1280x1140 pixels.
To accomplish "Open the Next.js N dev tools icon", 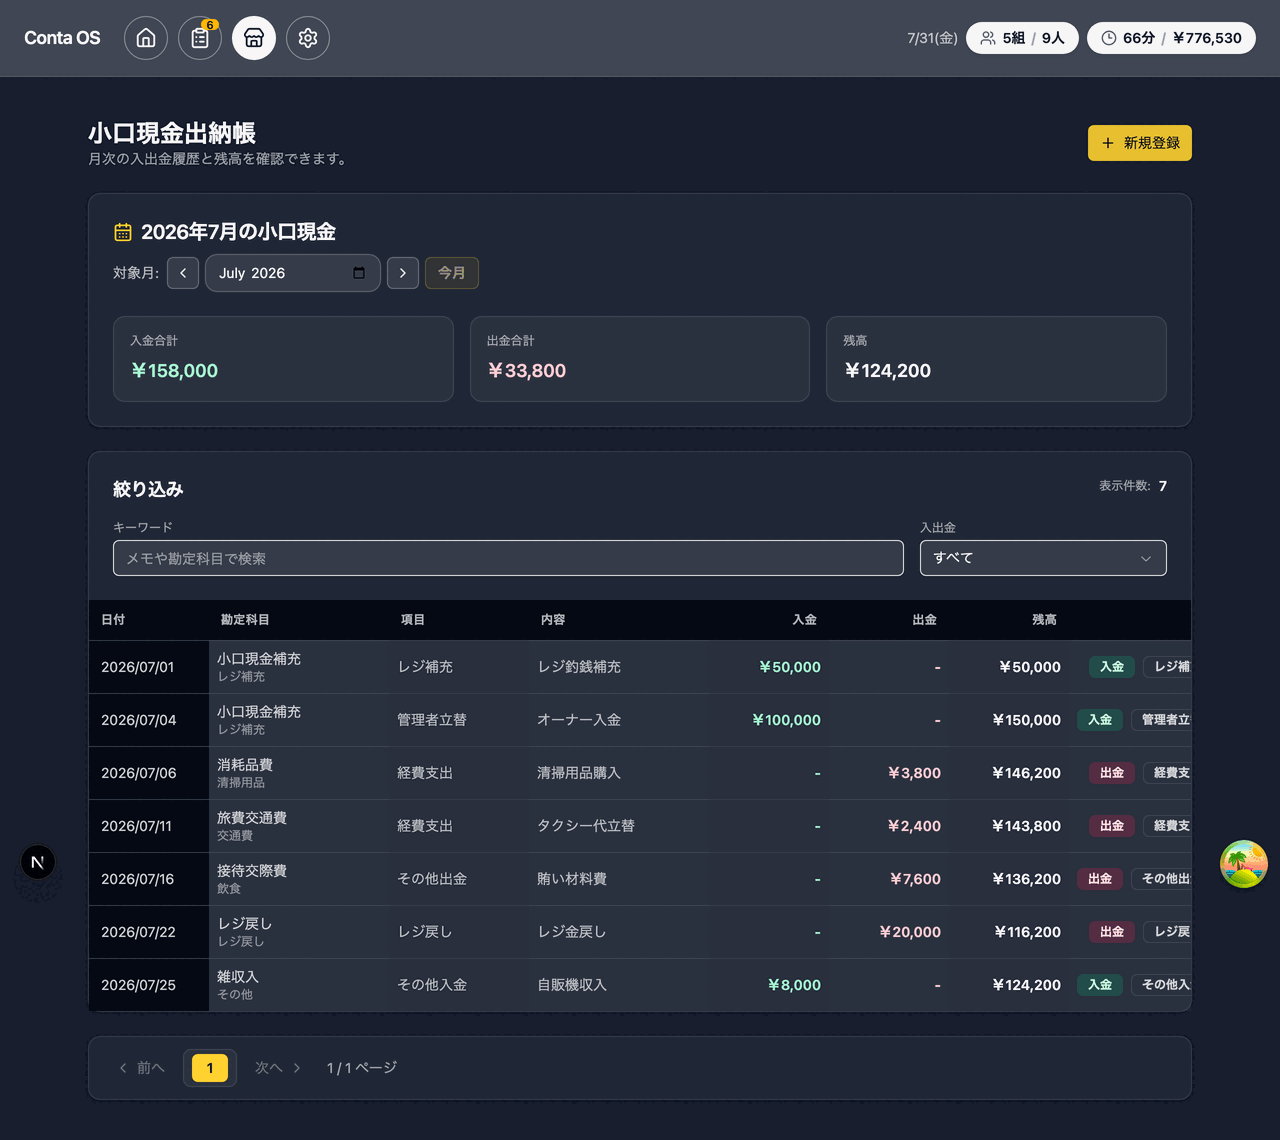I will point(38,862).
